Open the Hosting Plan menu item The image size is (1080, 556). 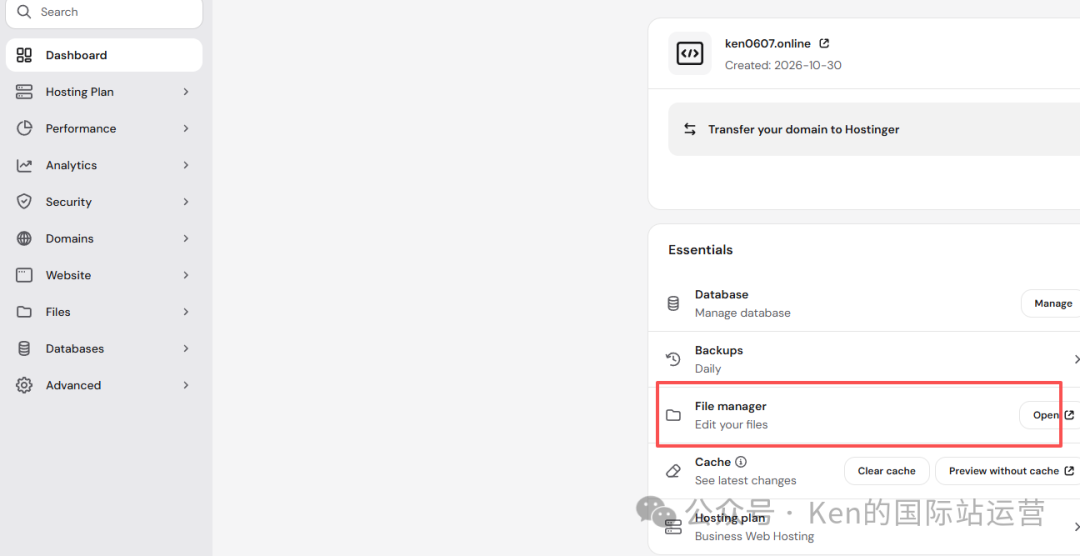tap(104, 92)
